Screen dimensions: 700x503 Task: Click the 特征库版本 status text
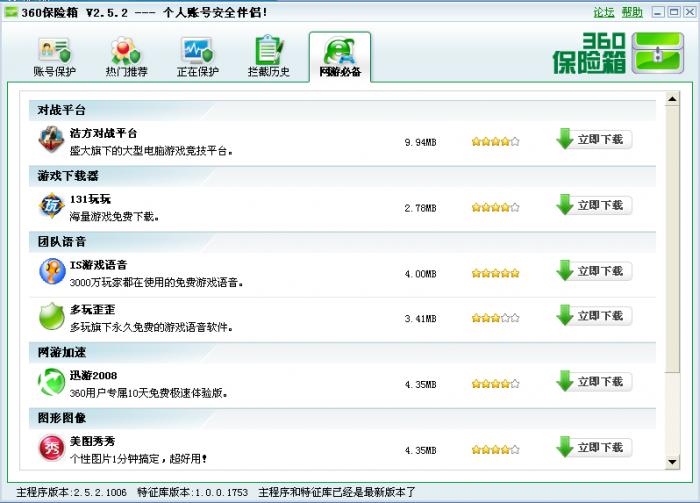click(x=192, y=492)
